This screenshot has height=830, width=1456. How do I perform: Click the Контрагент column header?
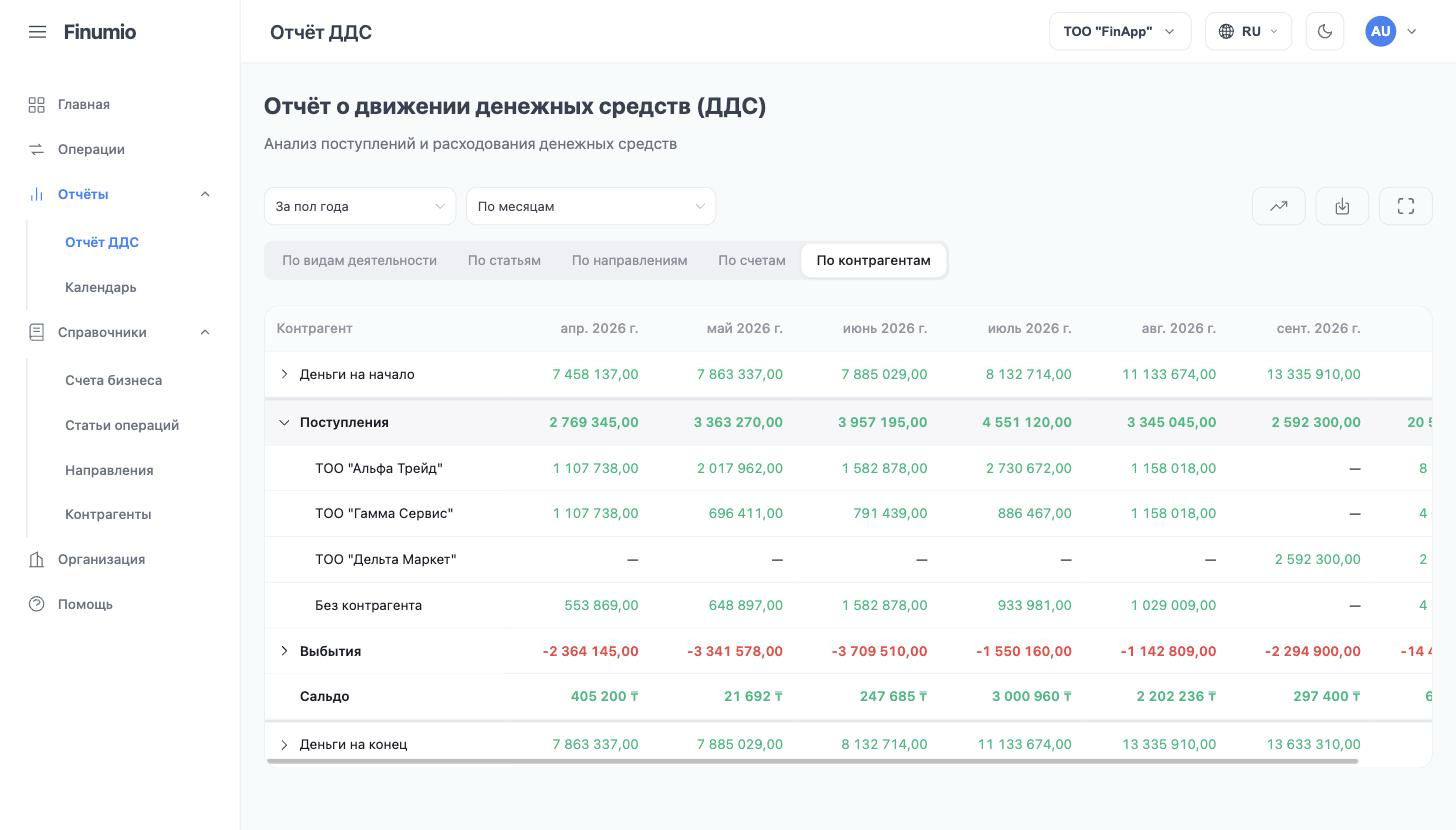[315, 328]
